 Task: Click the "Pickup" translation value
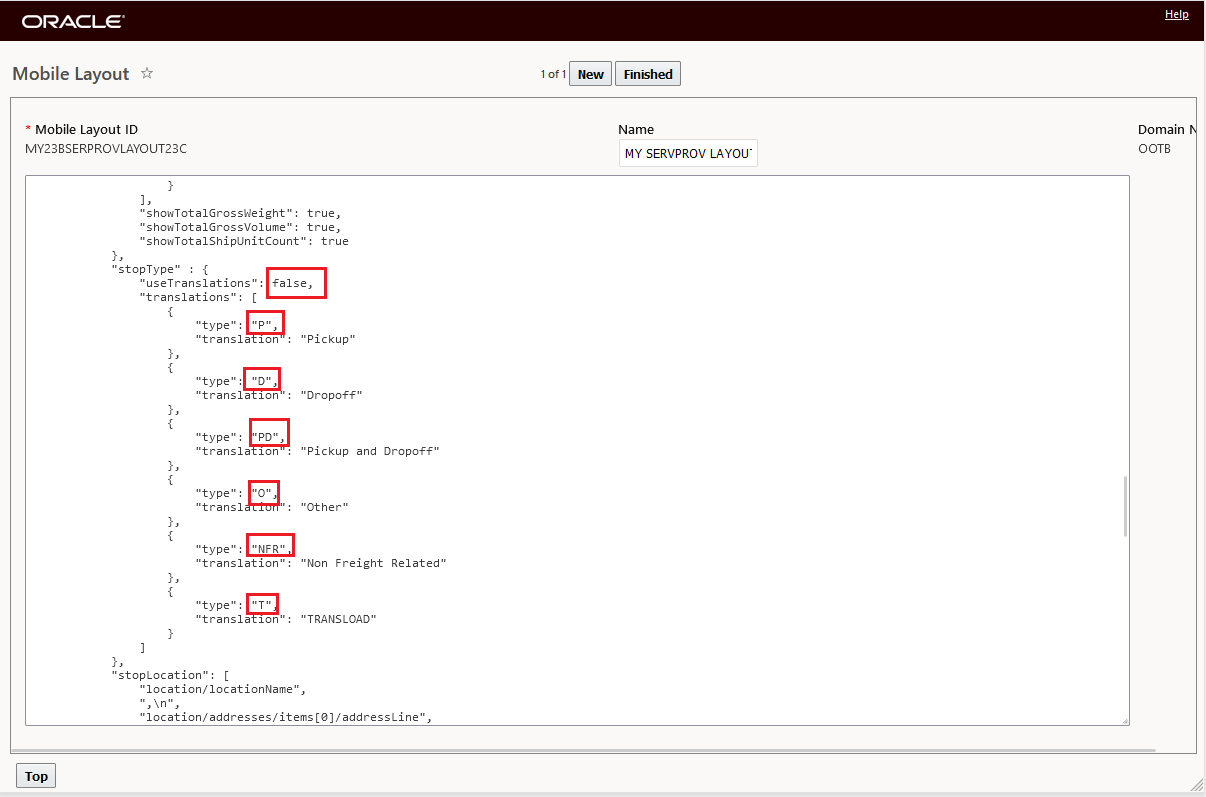(x=328, y=339)
